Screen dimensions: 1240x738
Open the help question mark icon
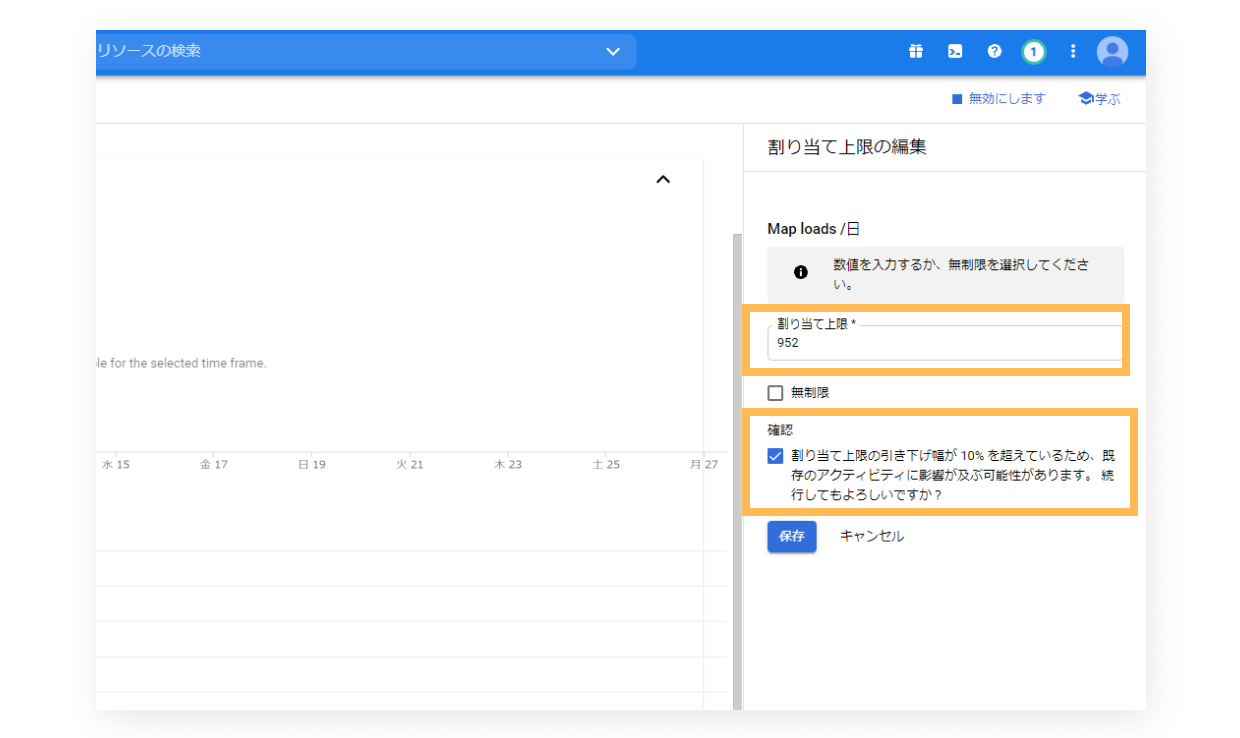pyautogui.click(x=994, y=52)
